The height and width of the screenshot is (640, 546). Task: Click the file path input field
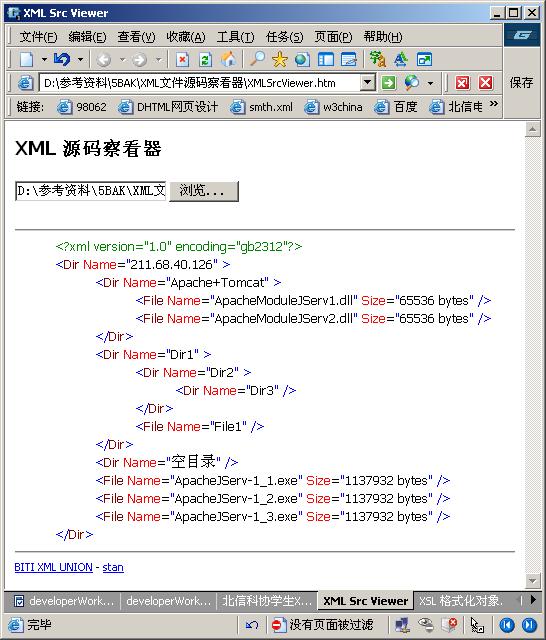coord(91,191)
